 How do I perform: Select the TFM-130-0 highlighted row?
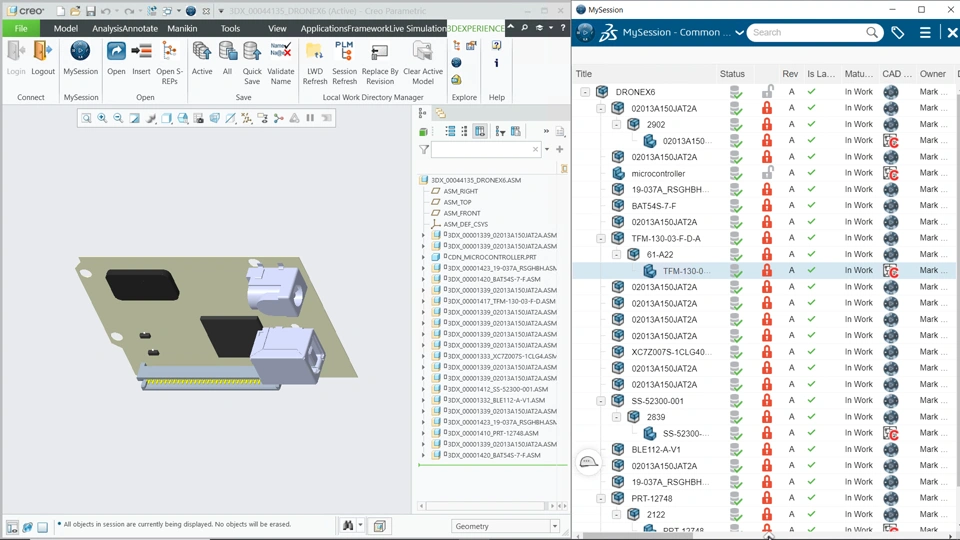[x=765, y=271]
